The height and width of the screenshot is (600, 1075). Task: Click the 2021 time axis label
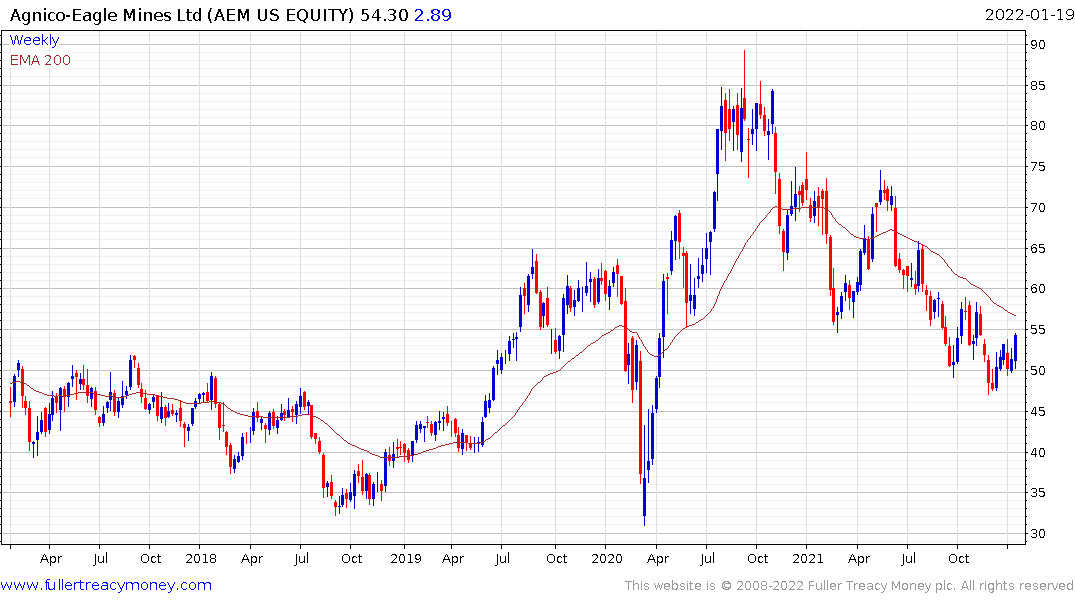click(x=808, y=558)
